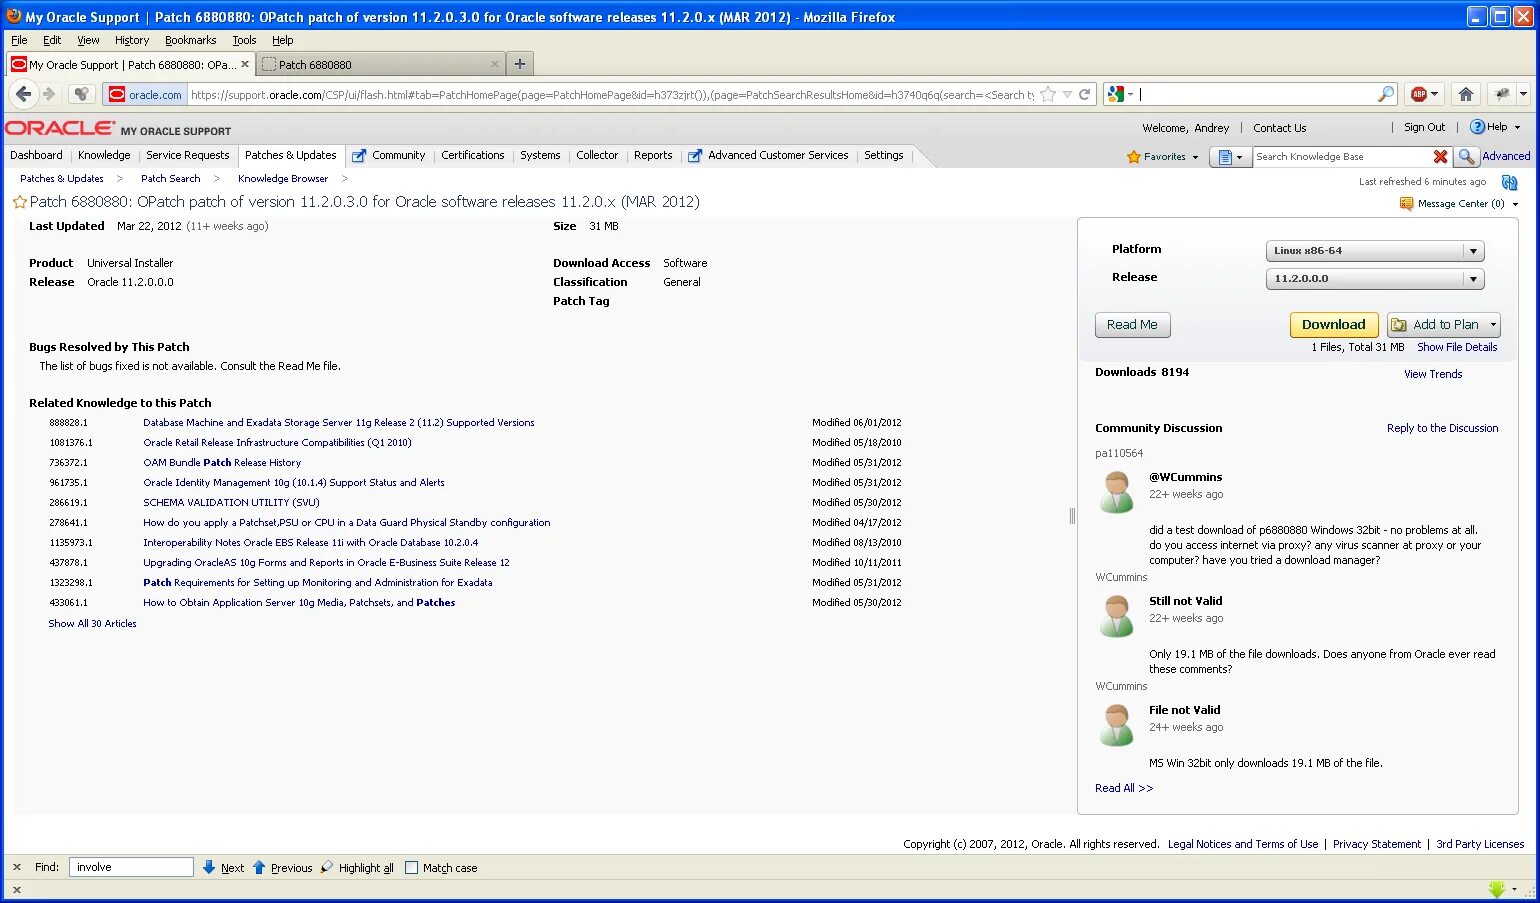1540x903 pixels.
Task: Click the Read All >> link
Action: pos(1124,788)
